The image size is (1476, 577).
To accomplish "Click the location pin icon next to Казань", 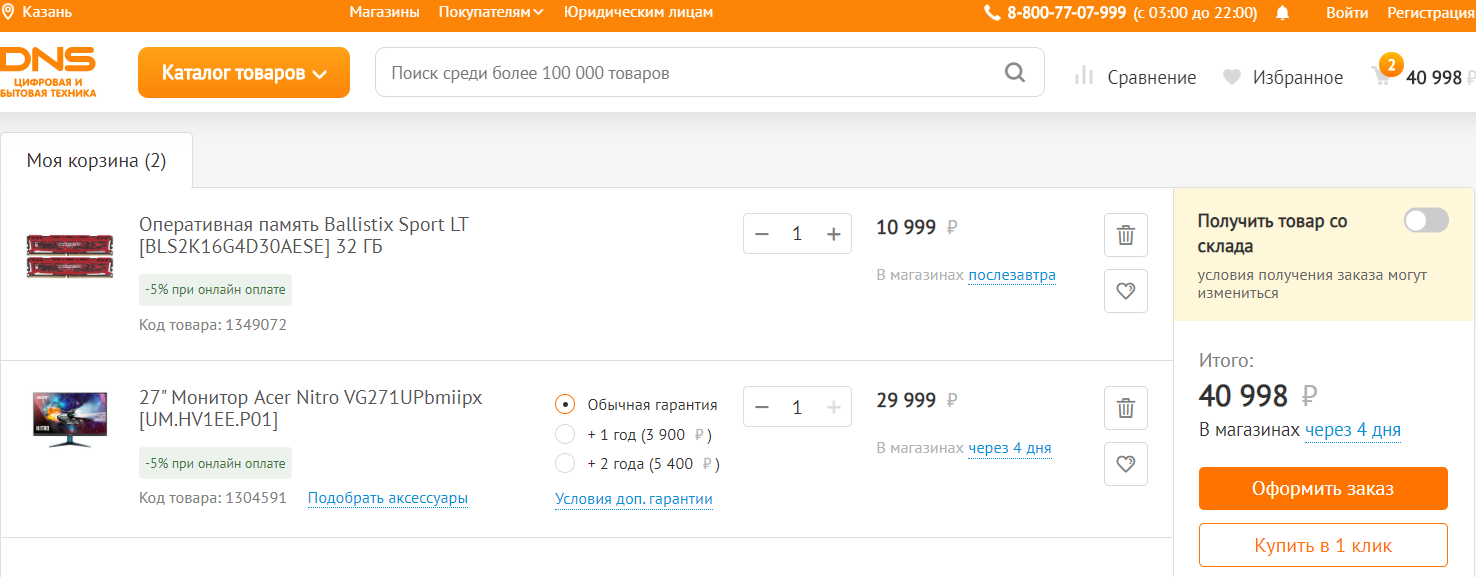I will [8, 13].
